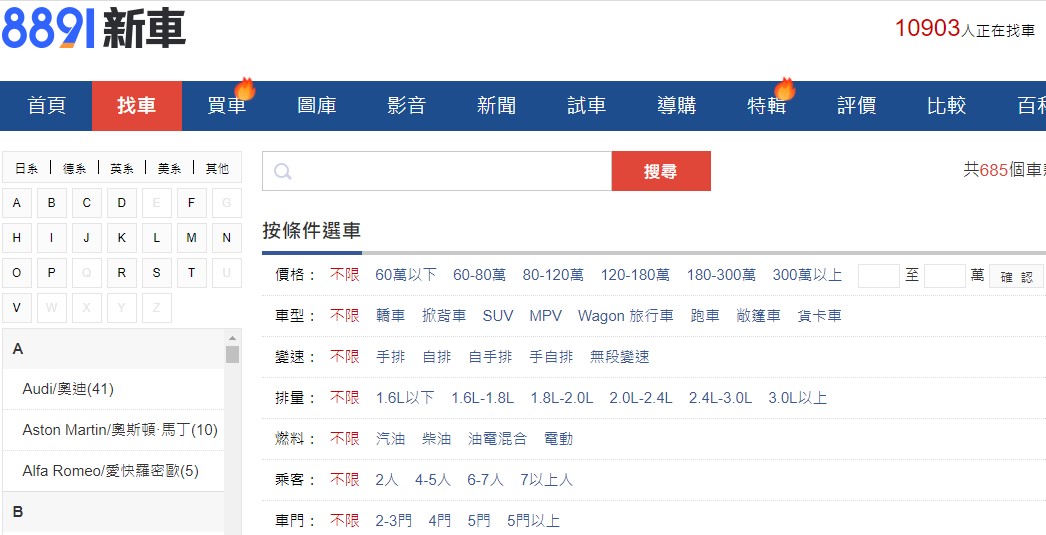This screenshot has width=1046, height=535.
Task: Pick letter K brand filter
Action: point(121,238)
